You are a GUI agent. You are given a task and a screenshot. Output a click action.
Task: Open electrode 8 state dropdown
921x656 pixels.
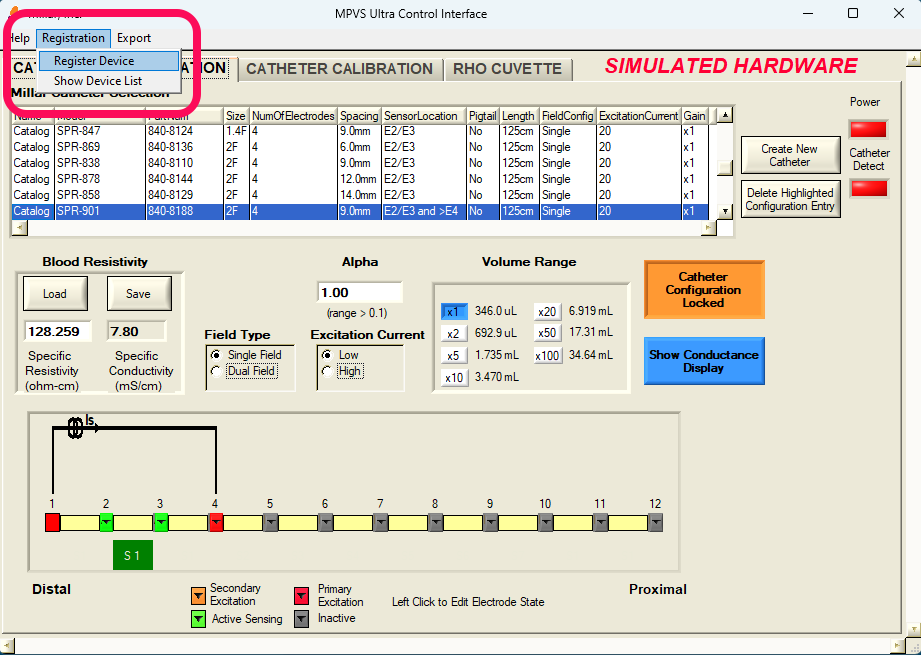pos(435,523)
